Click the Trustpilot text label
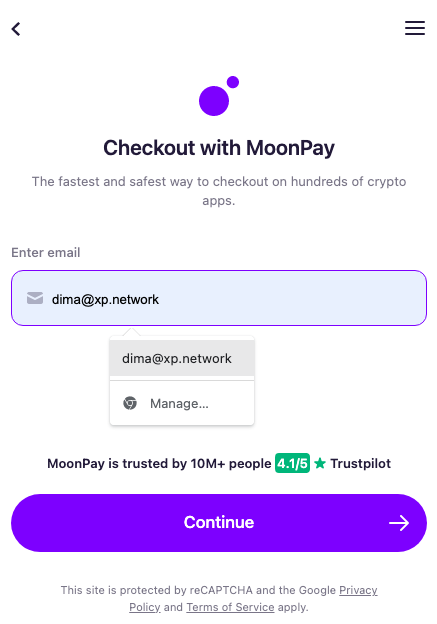The height and width of the screenshot is (624, 437). (361, 463)
